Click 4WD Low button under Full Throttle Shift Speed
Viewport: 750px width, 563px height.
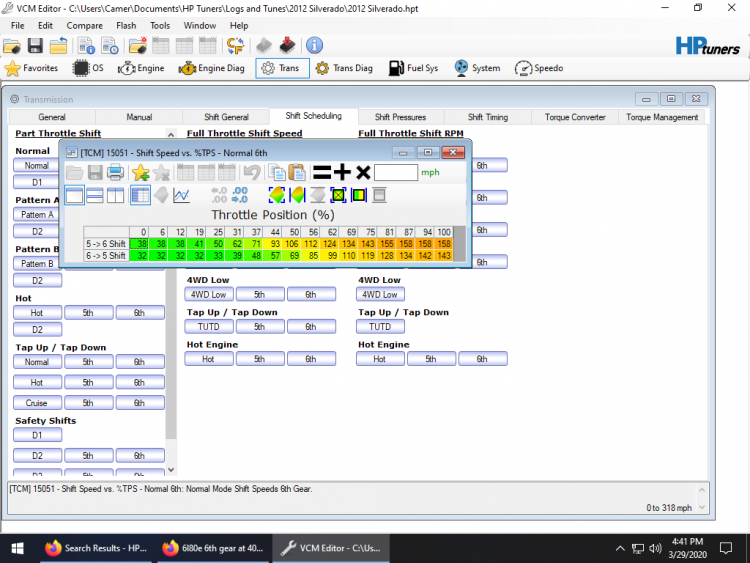pyautogui.click(x=209, y=295)
